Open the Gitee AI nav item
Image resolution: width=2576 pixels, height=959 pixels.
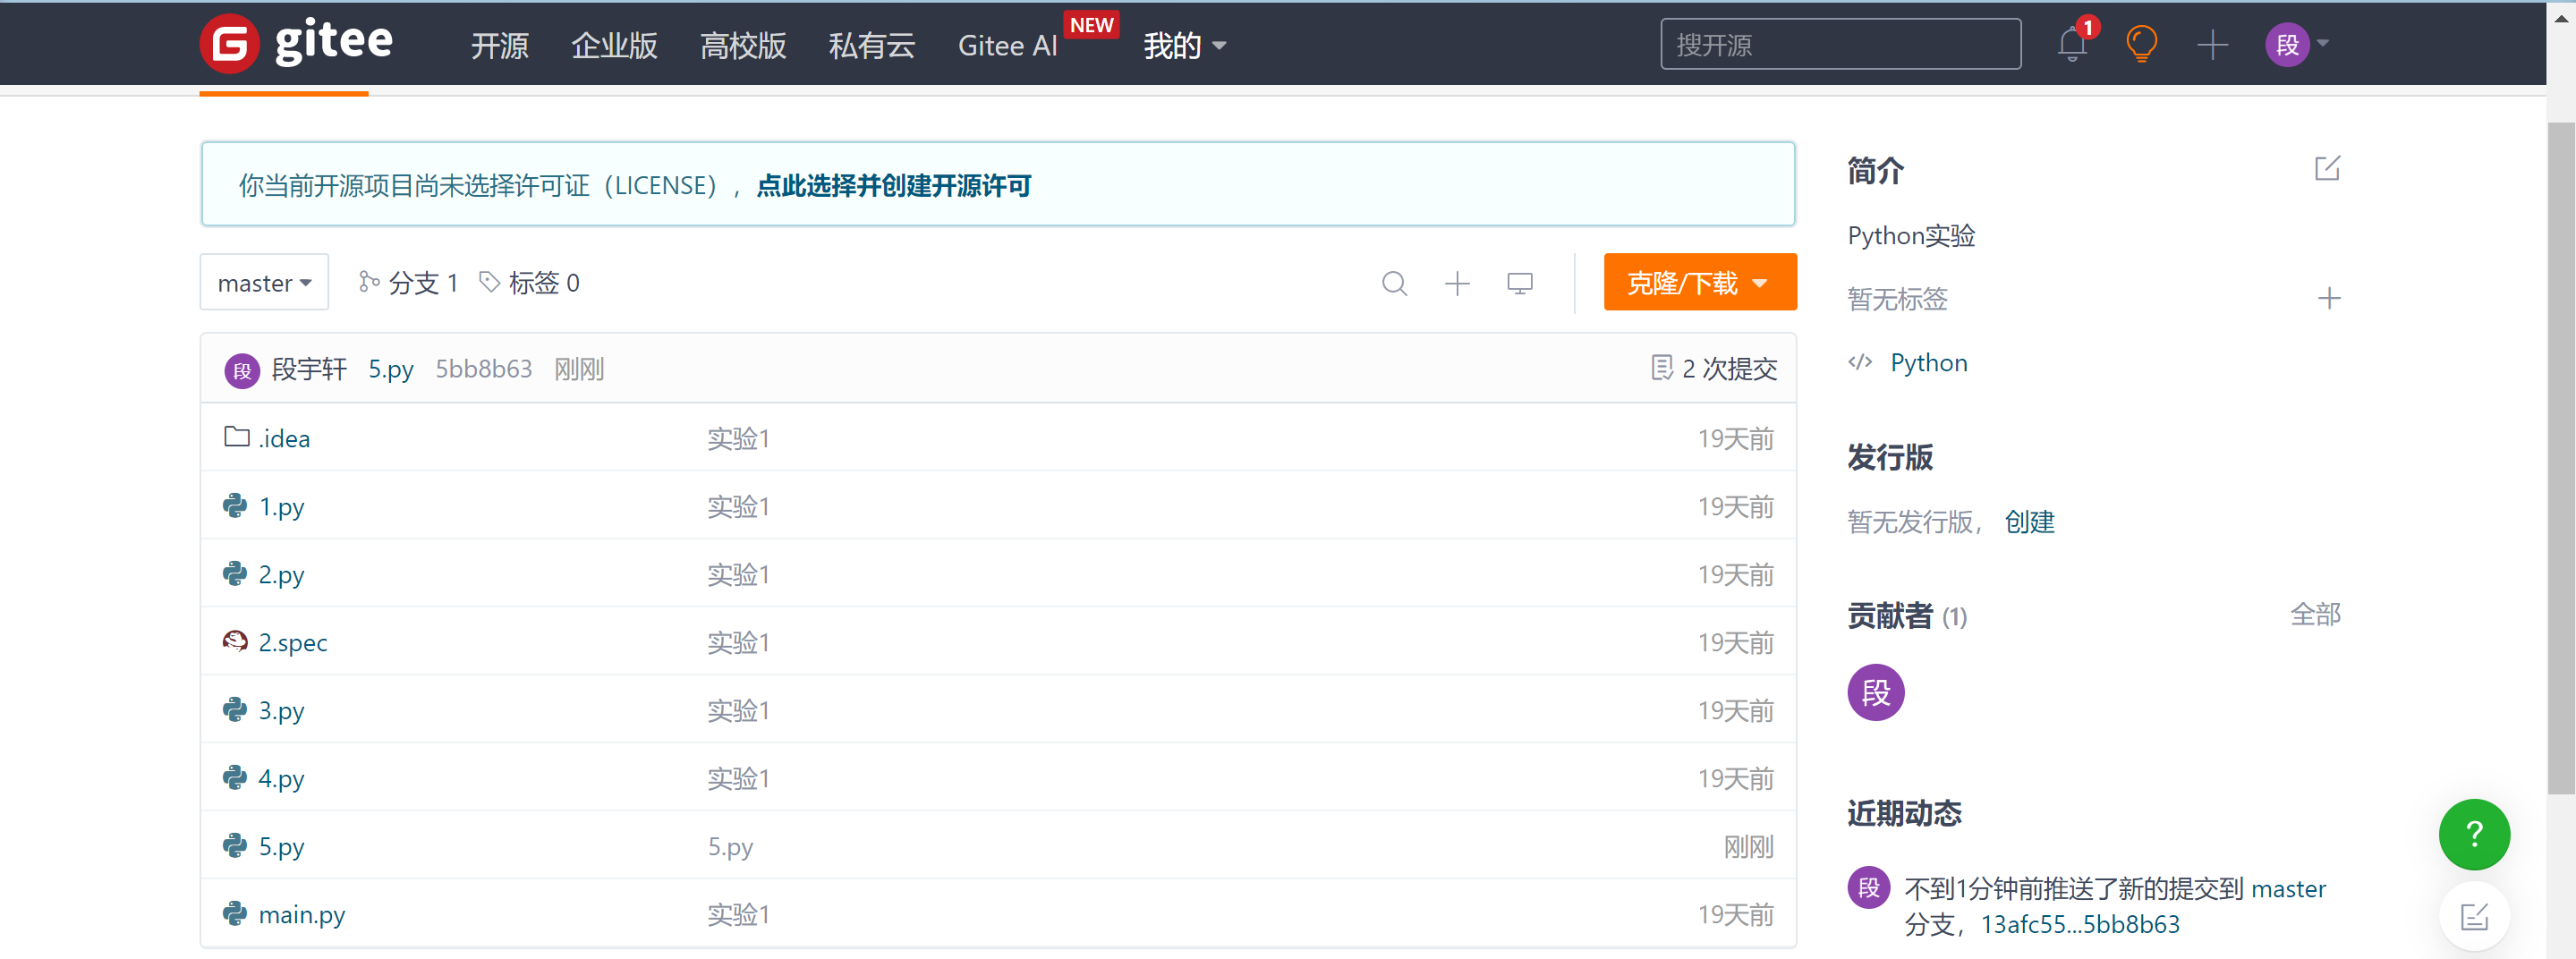click(x=1007, y=46)
